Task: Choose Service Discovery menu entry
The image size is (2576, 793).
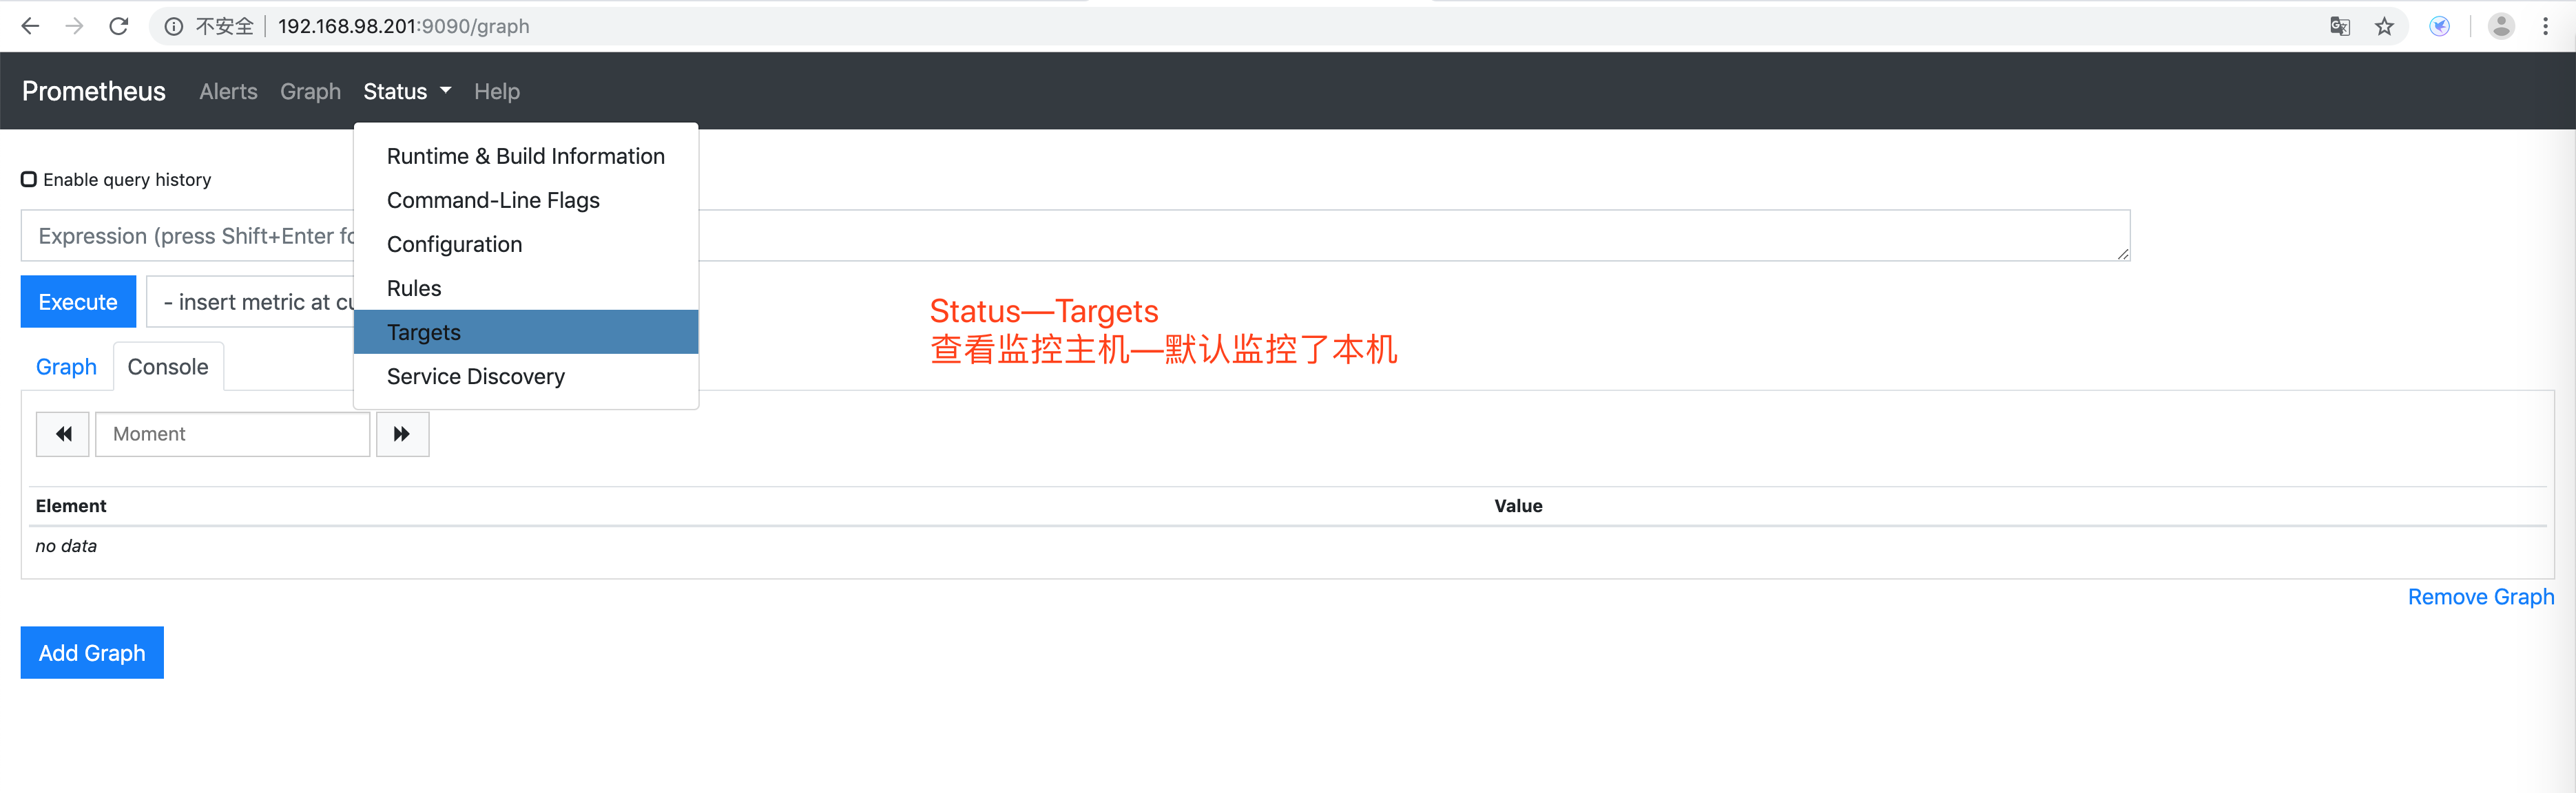Action: point(476,376)
